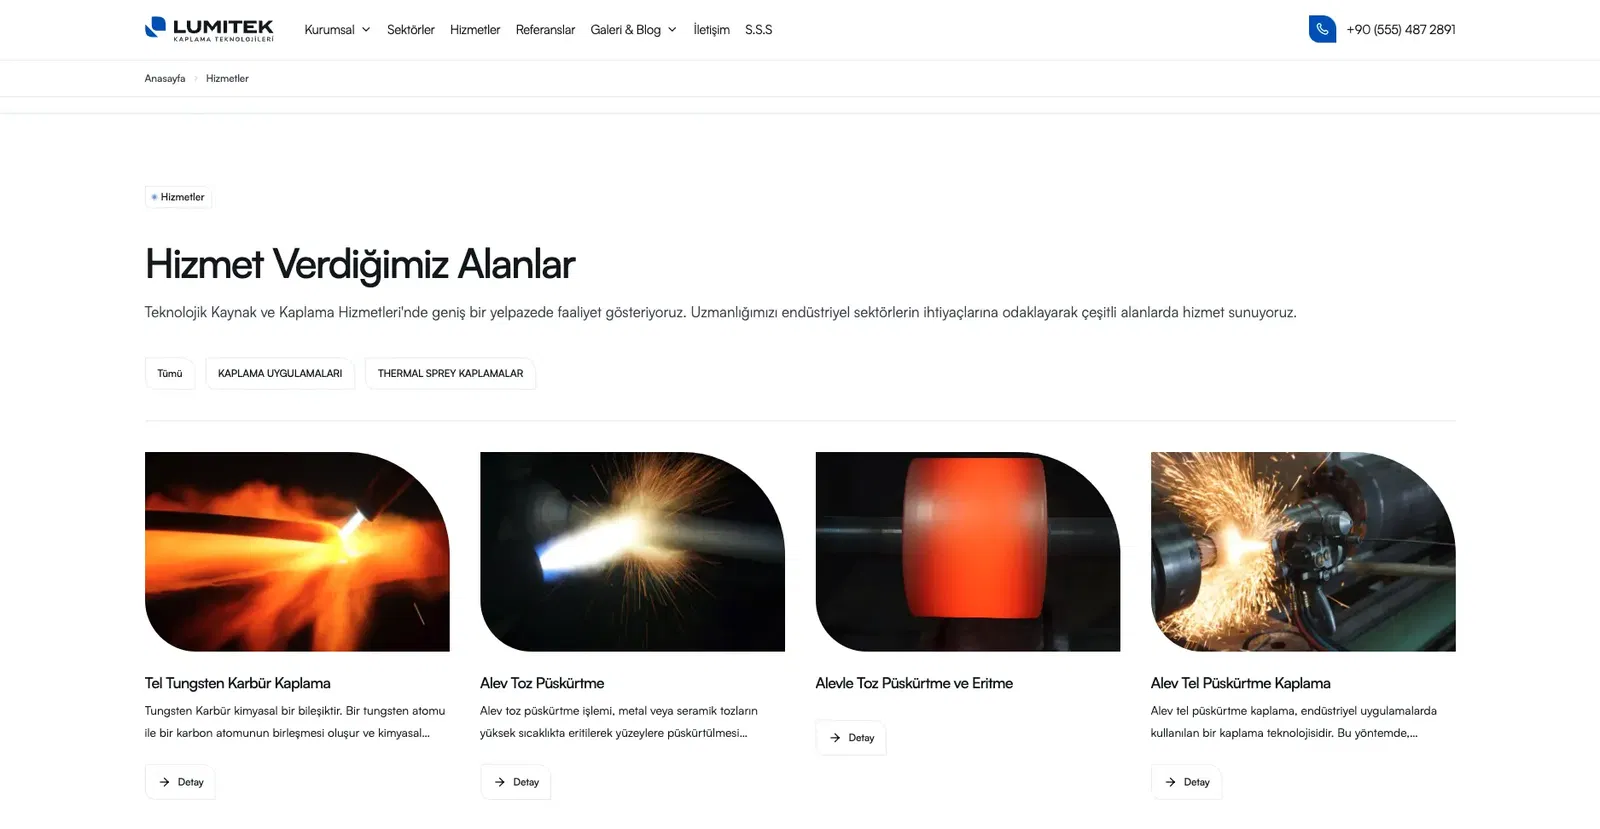Open the Referanslar menu item

pos(545,30)
